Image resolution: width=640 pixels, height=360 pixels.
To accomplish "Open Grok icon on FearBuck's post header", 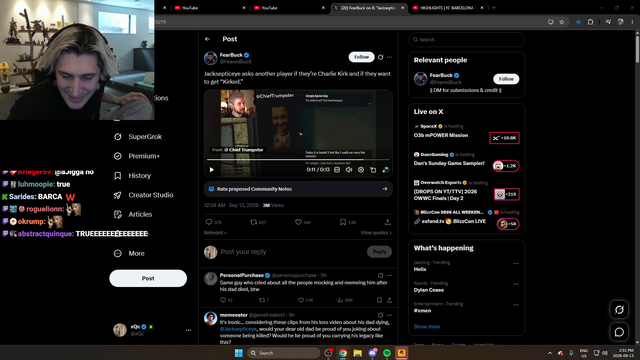I will [x=380, y=57].
